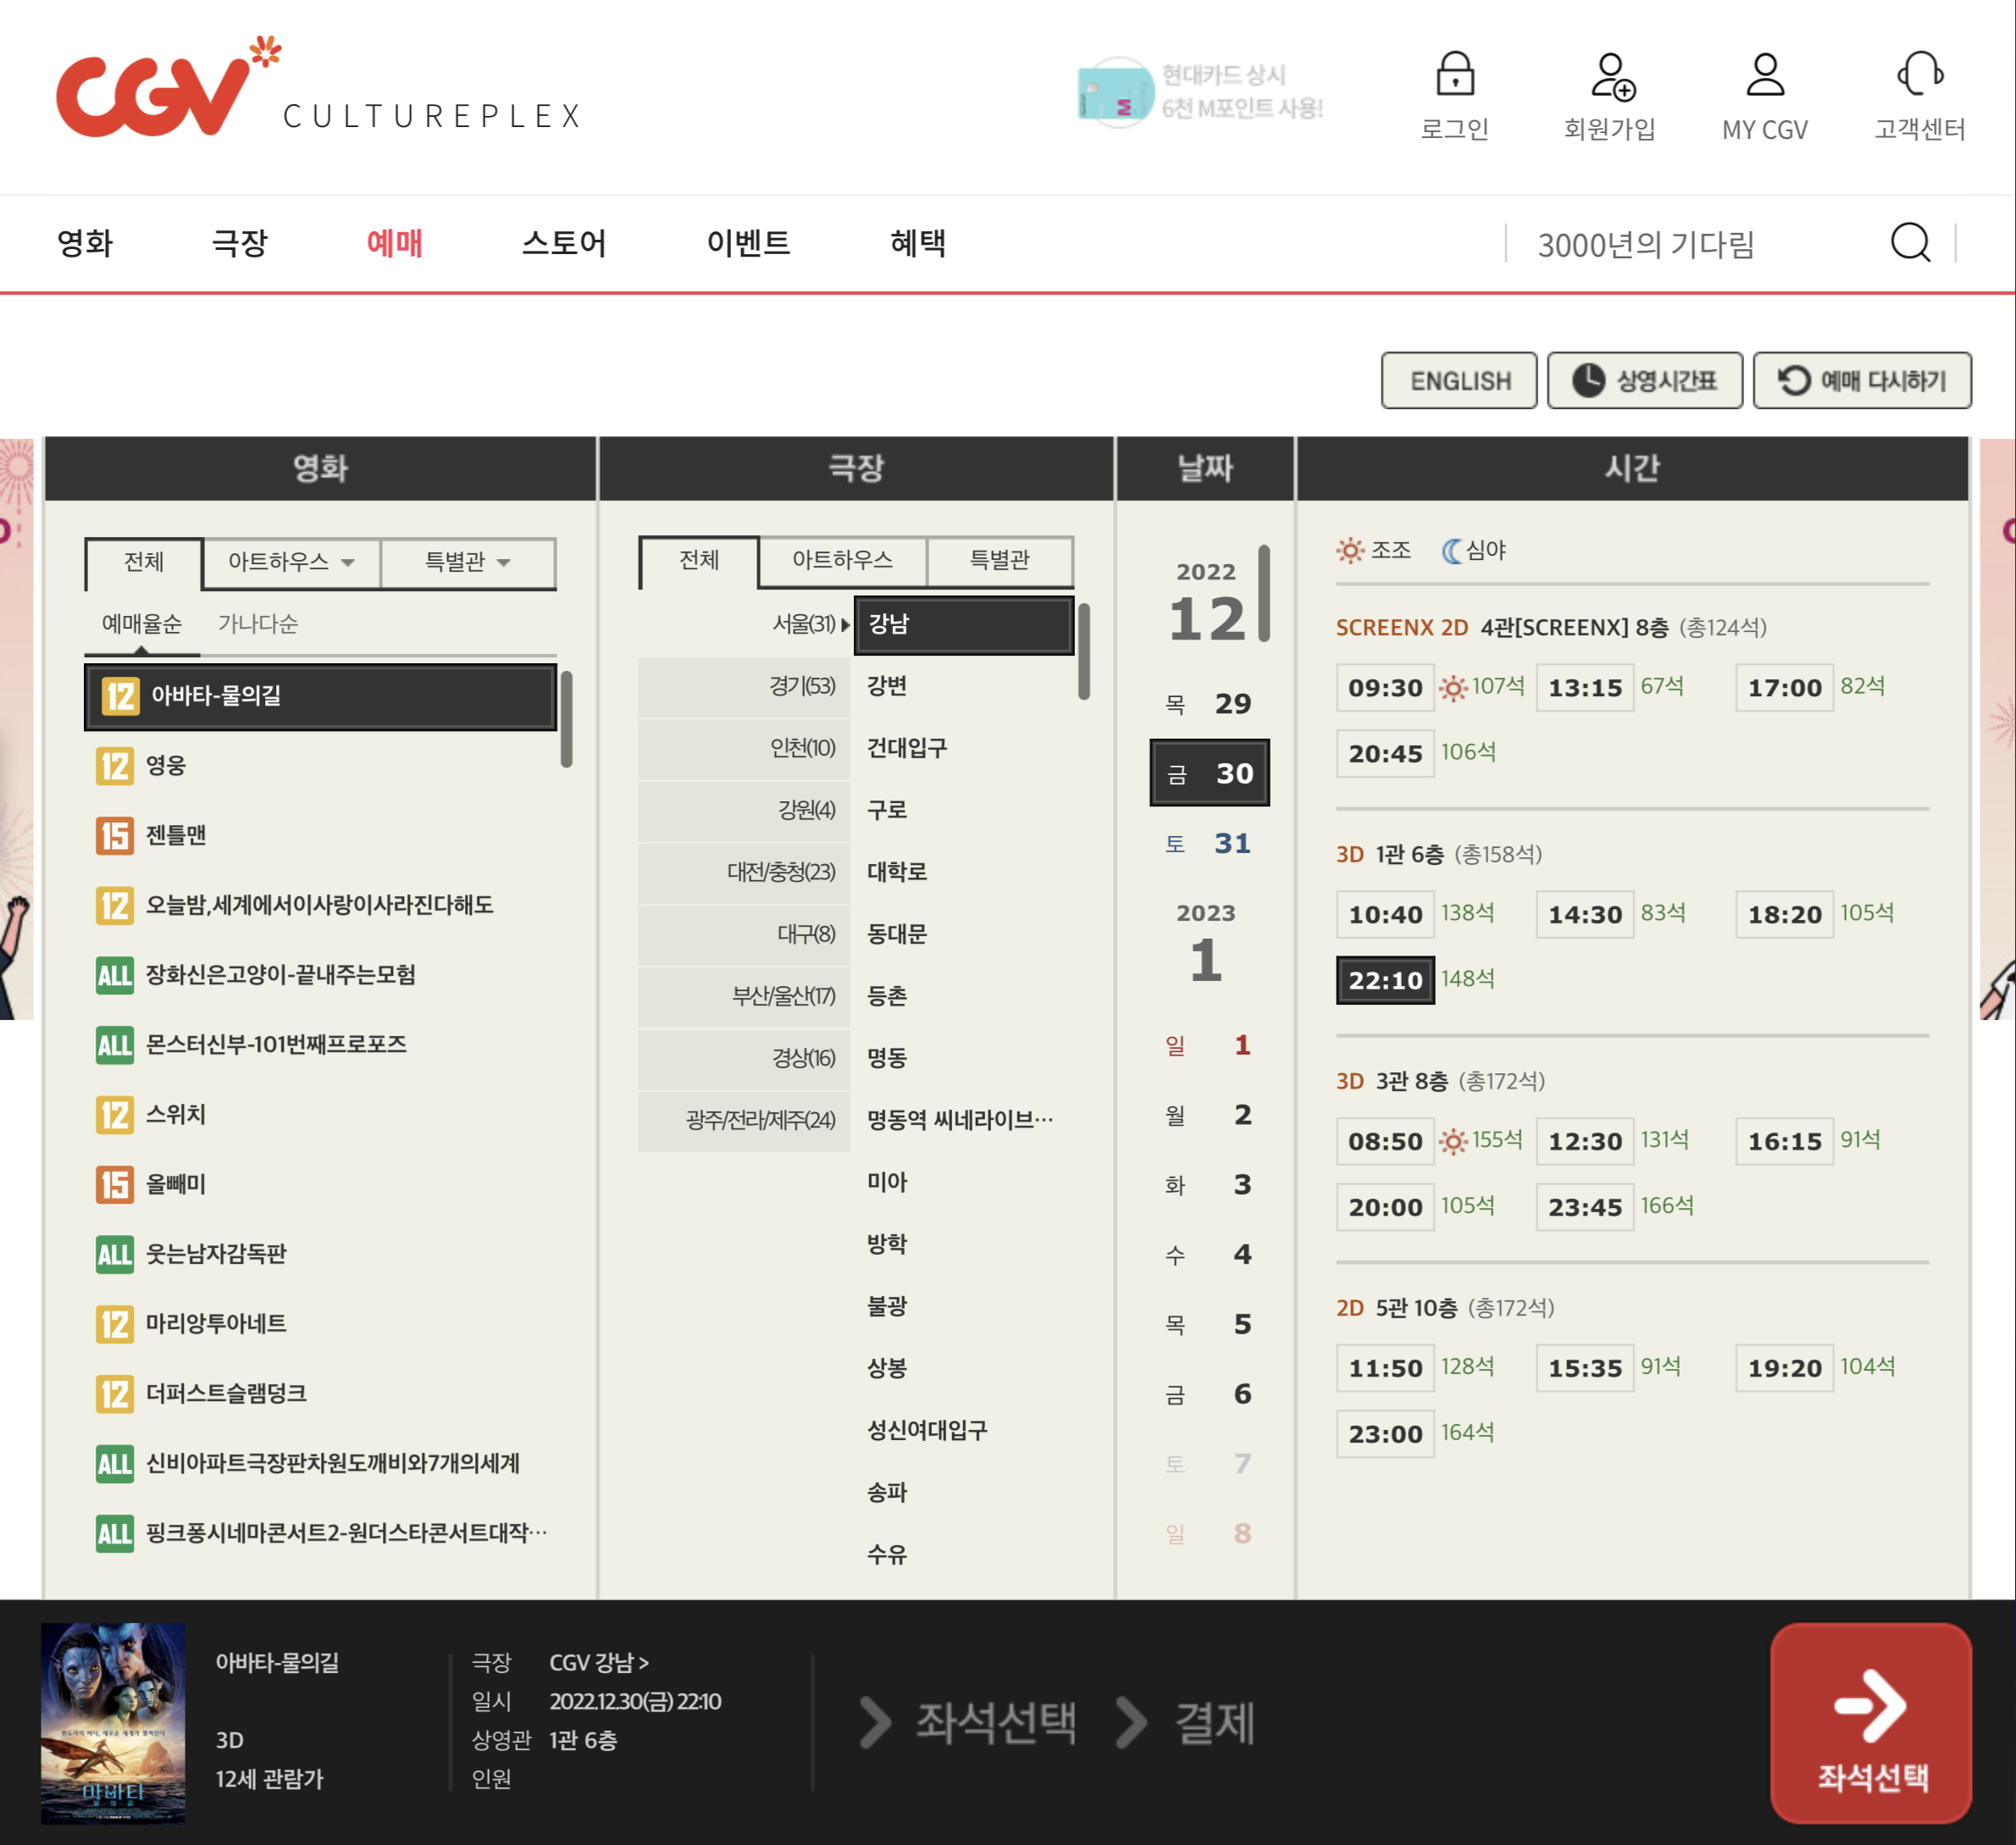Select region 경기(53)
Viewport: 2016px width, 1845px height.
click(x=744, y=686)
